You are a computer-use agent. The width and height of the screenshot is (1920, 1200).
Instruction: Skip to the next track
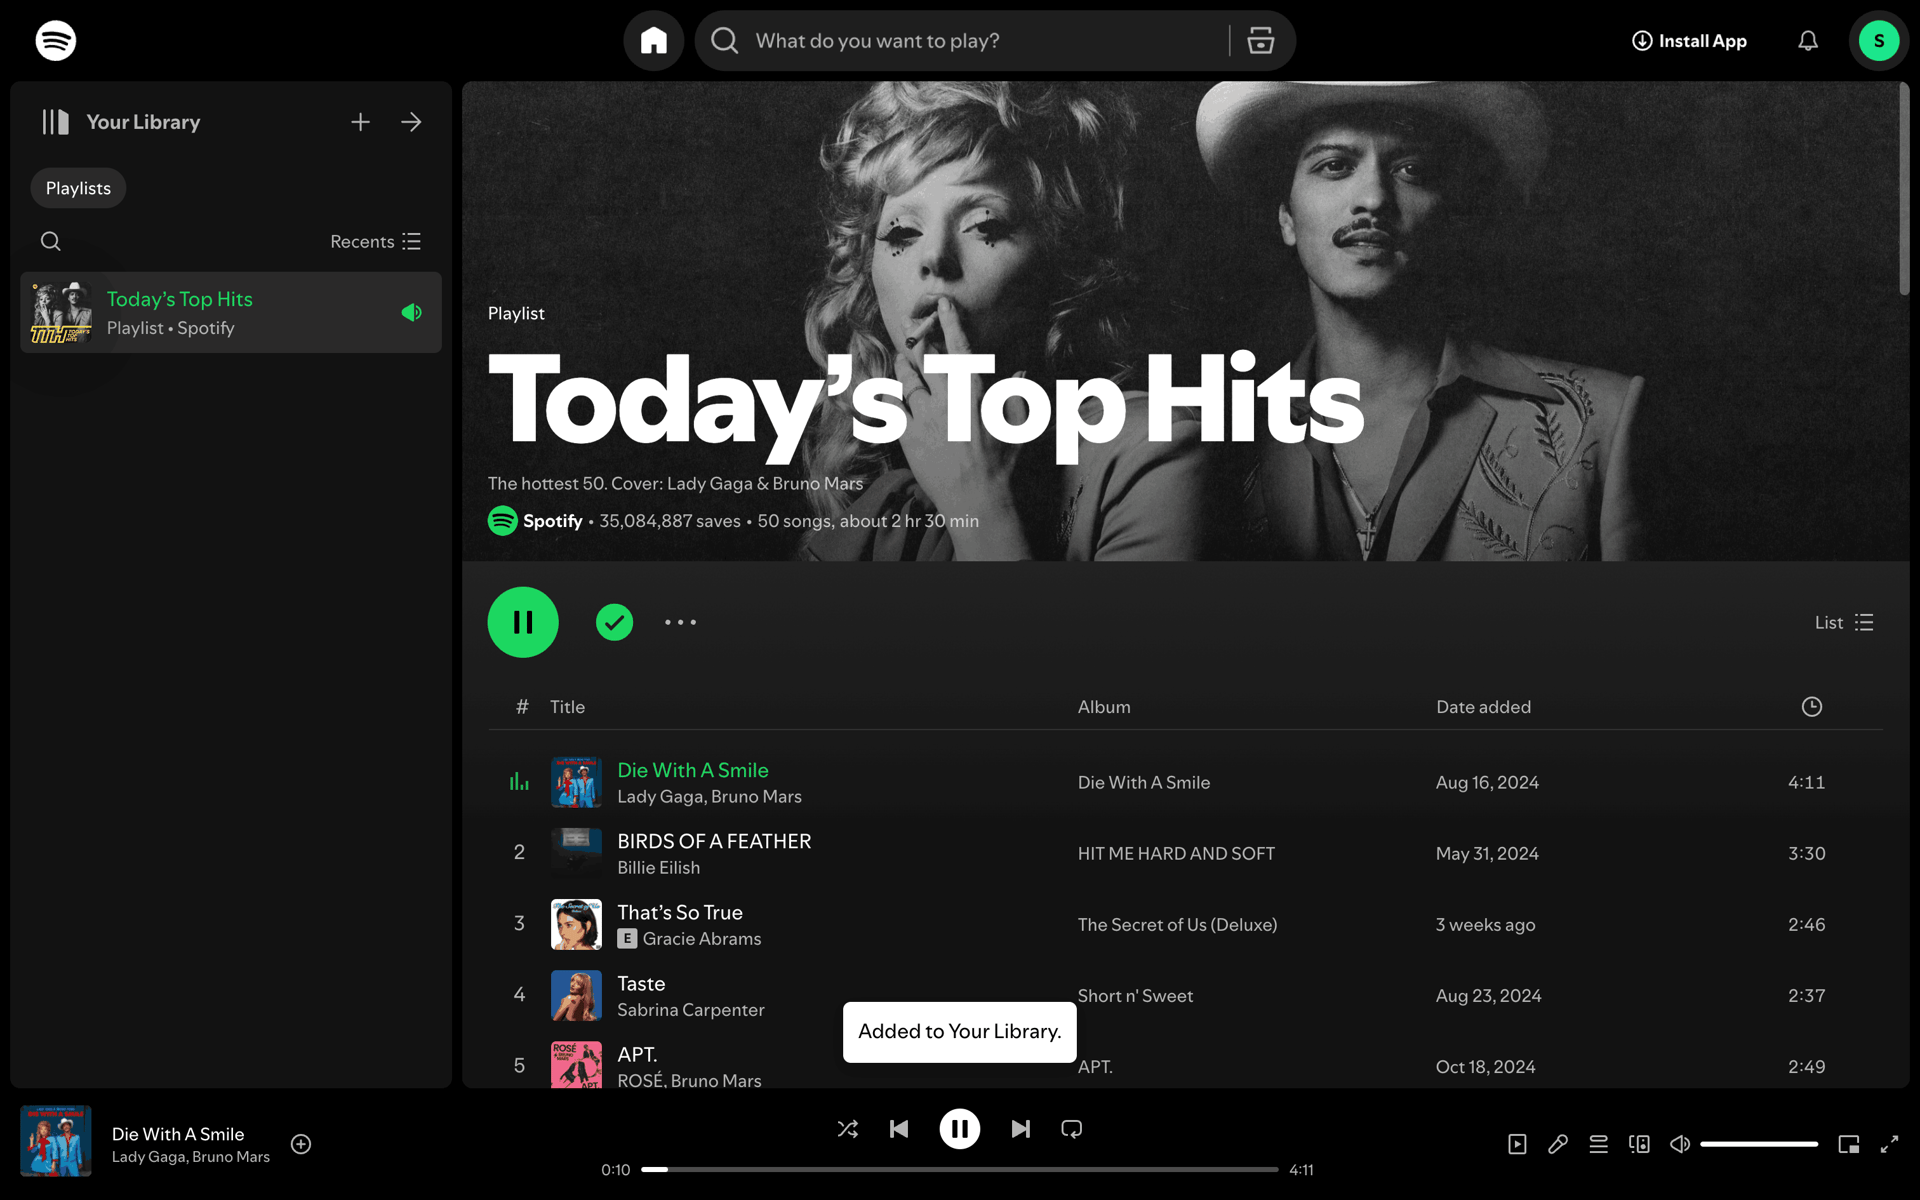(1020, 1129)
